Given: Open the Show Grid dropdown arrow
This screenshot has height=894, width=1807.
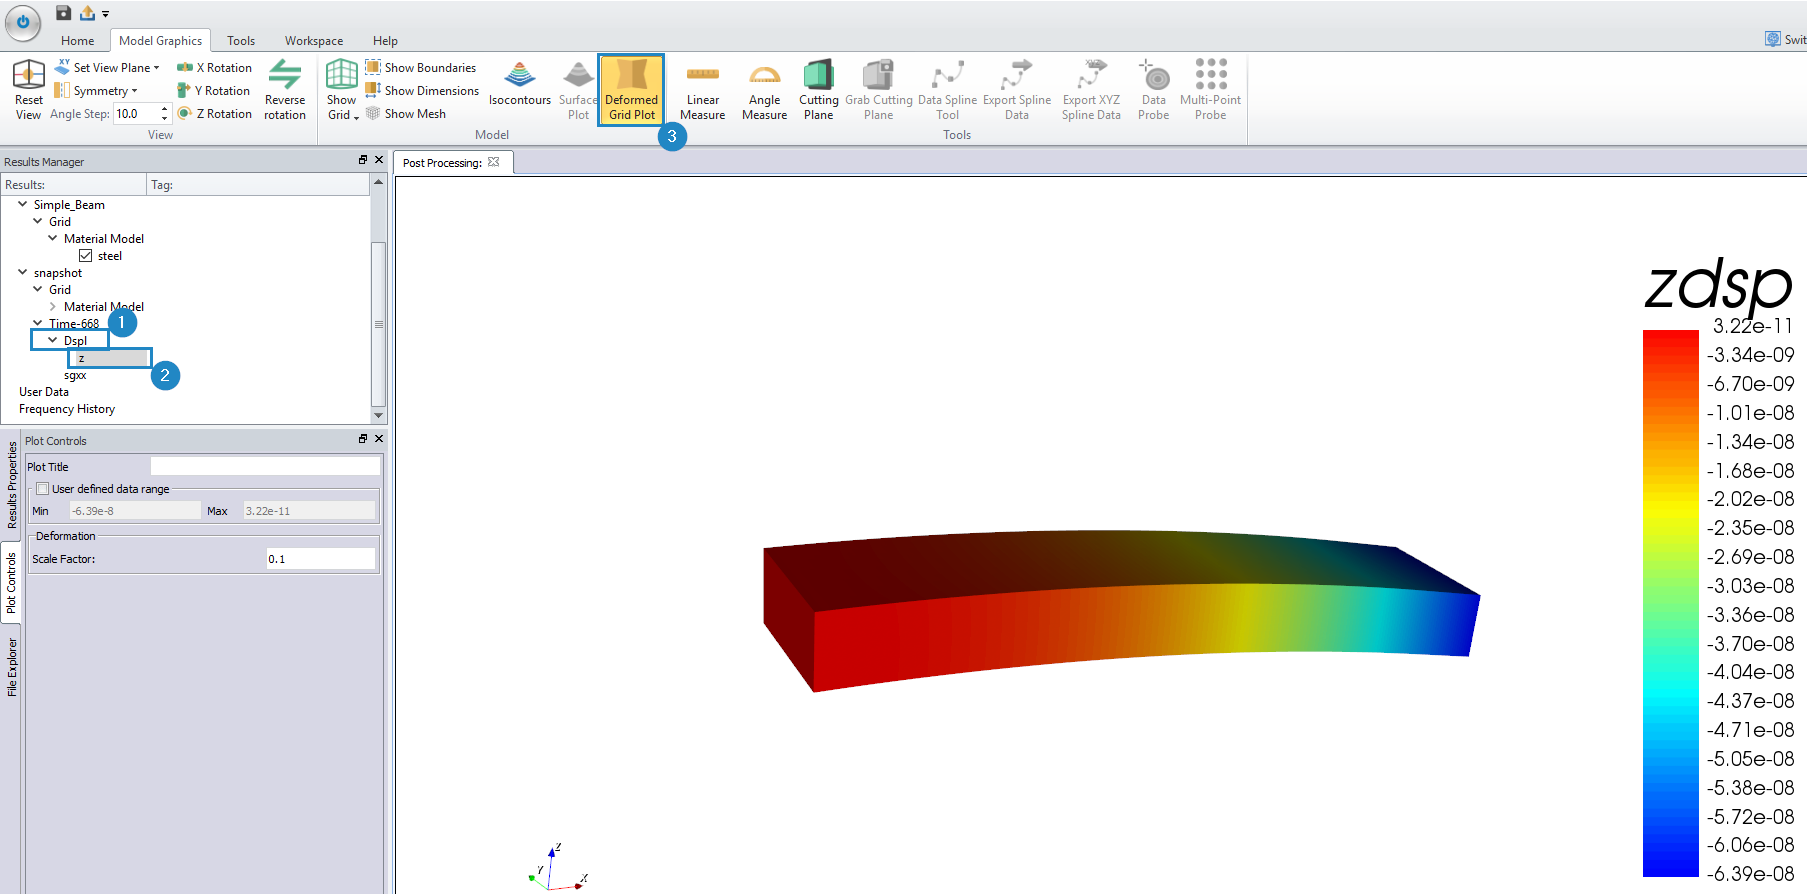Looking at the screenshot, I should click(356, 117).
